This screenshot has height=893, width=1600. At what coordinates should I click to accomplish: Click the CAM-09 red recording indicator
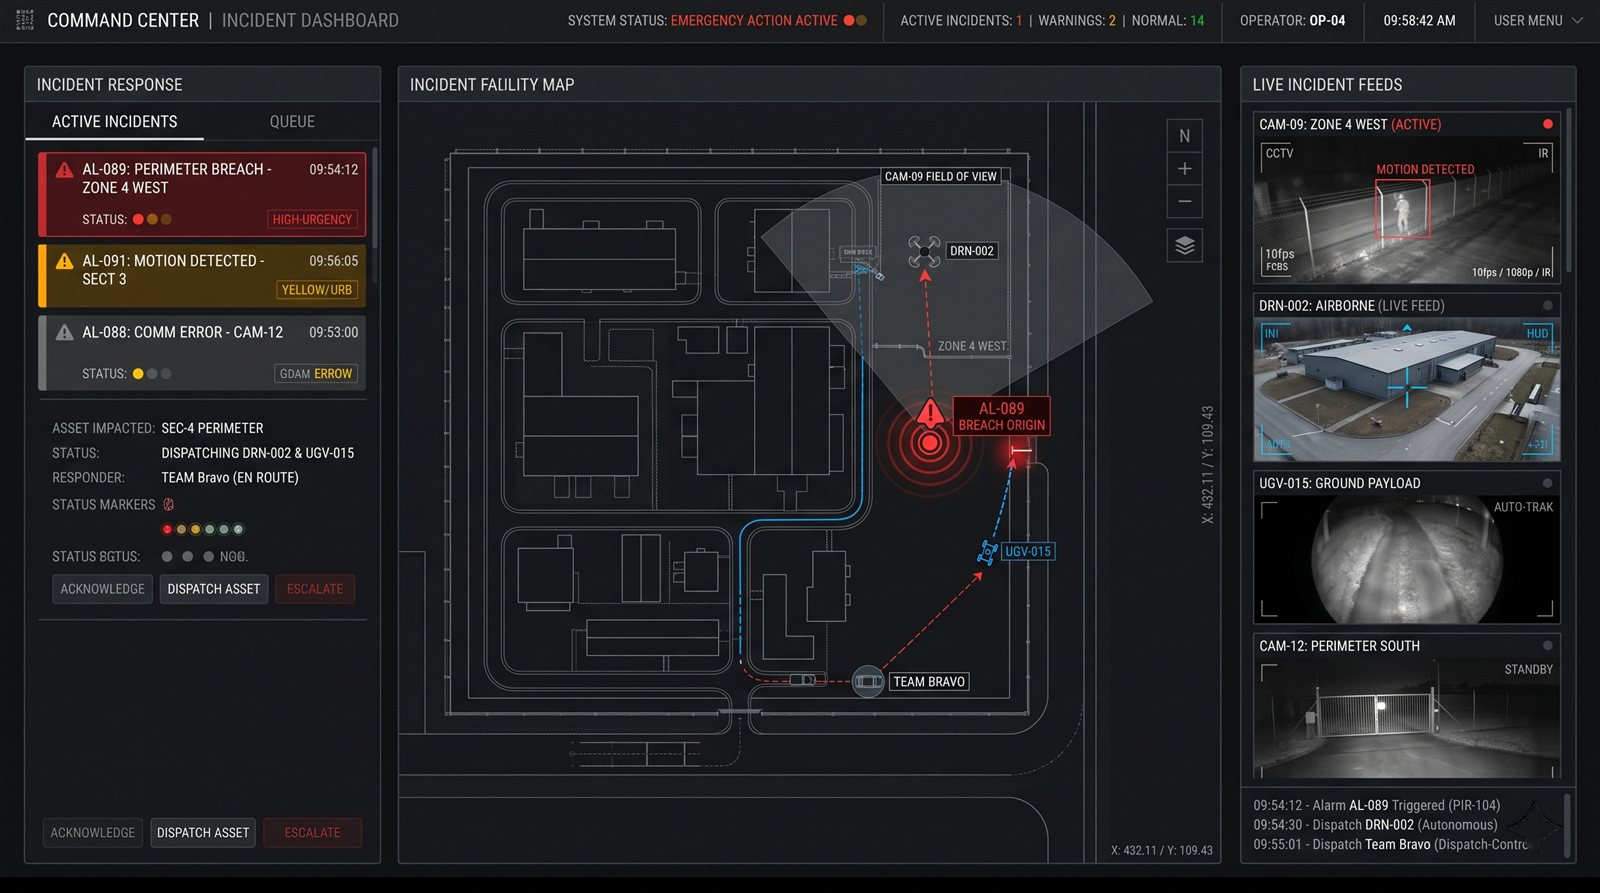[x=1548, y=124]
